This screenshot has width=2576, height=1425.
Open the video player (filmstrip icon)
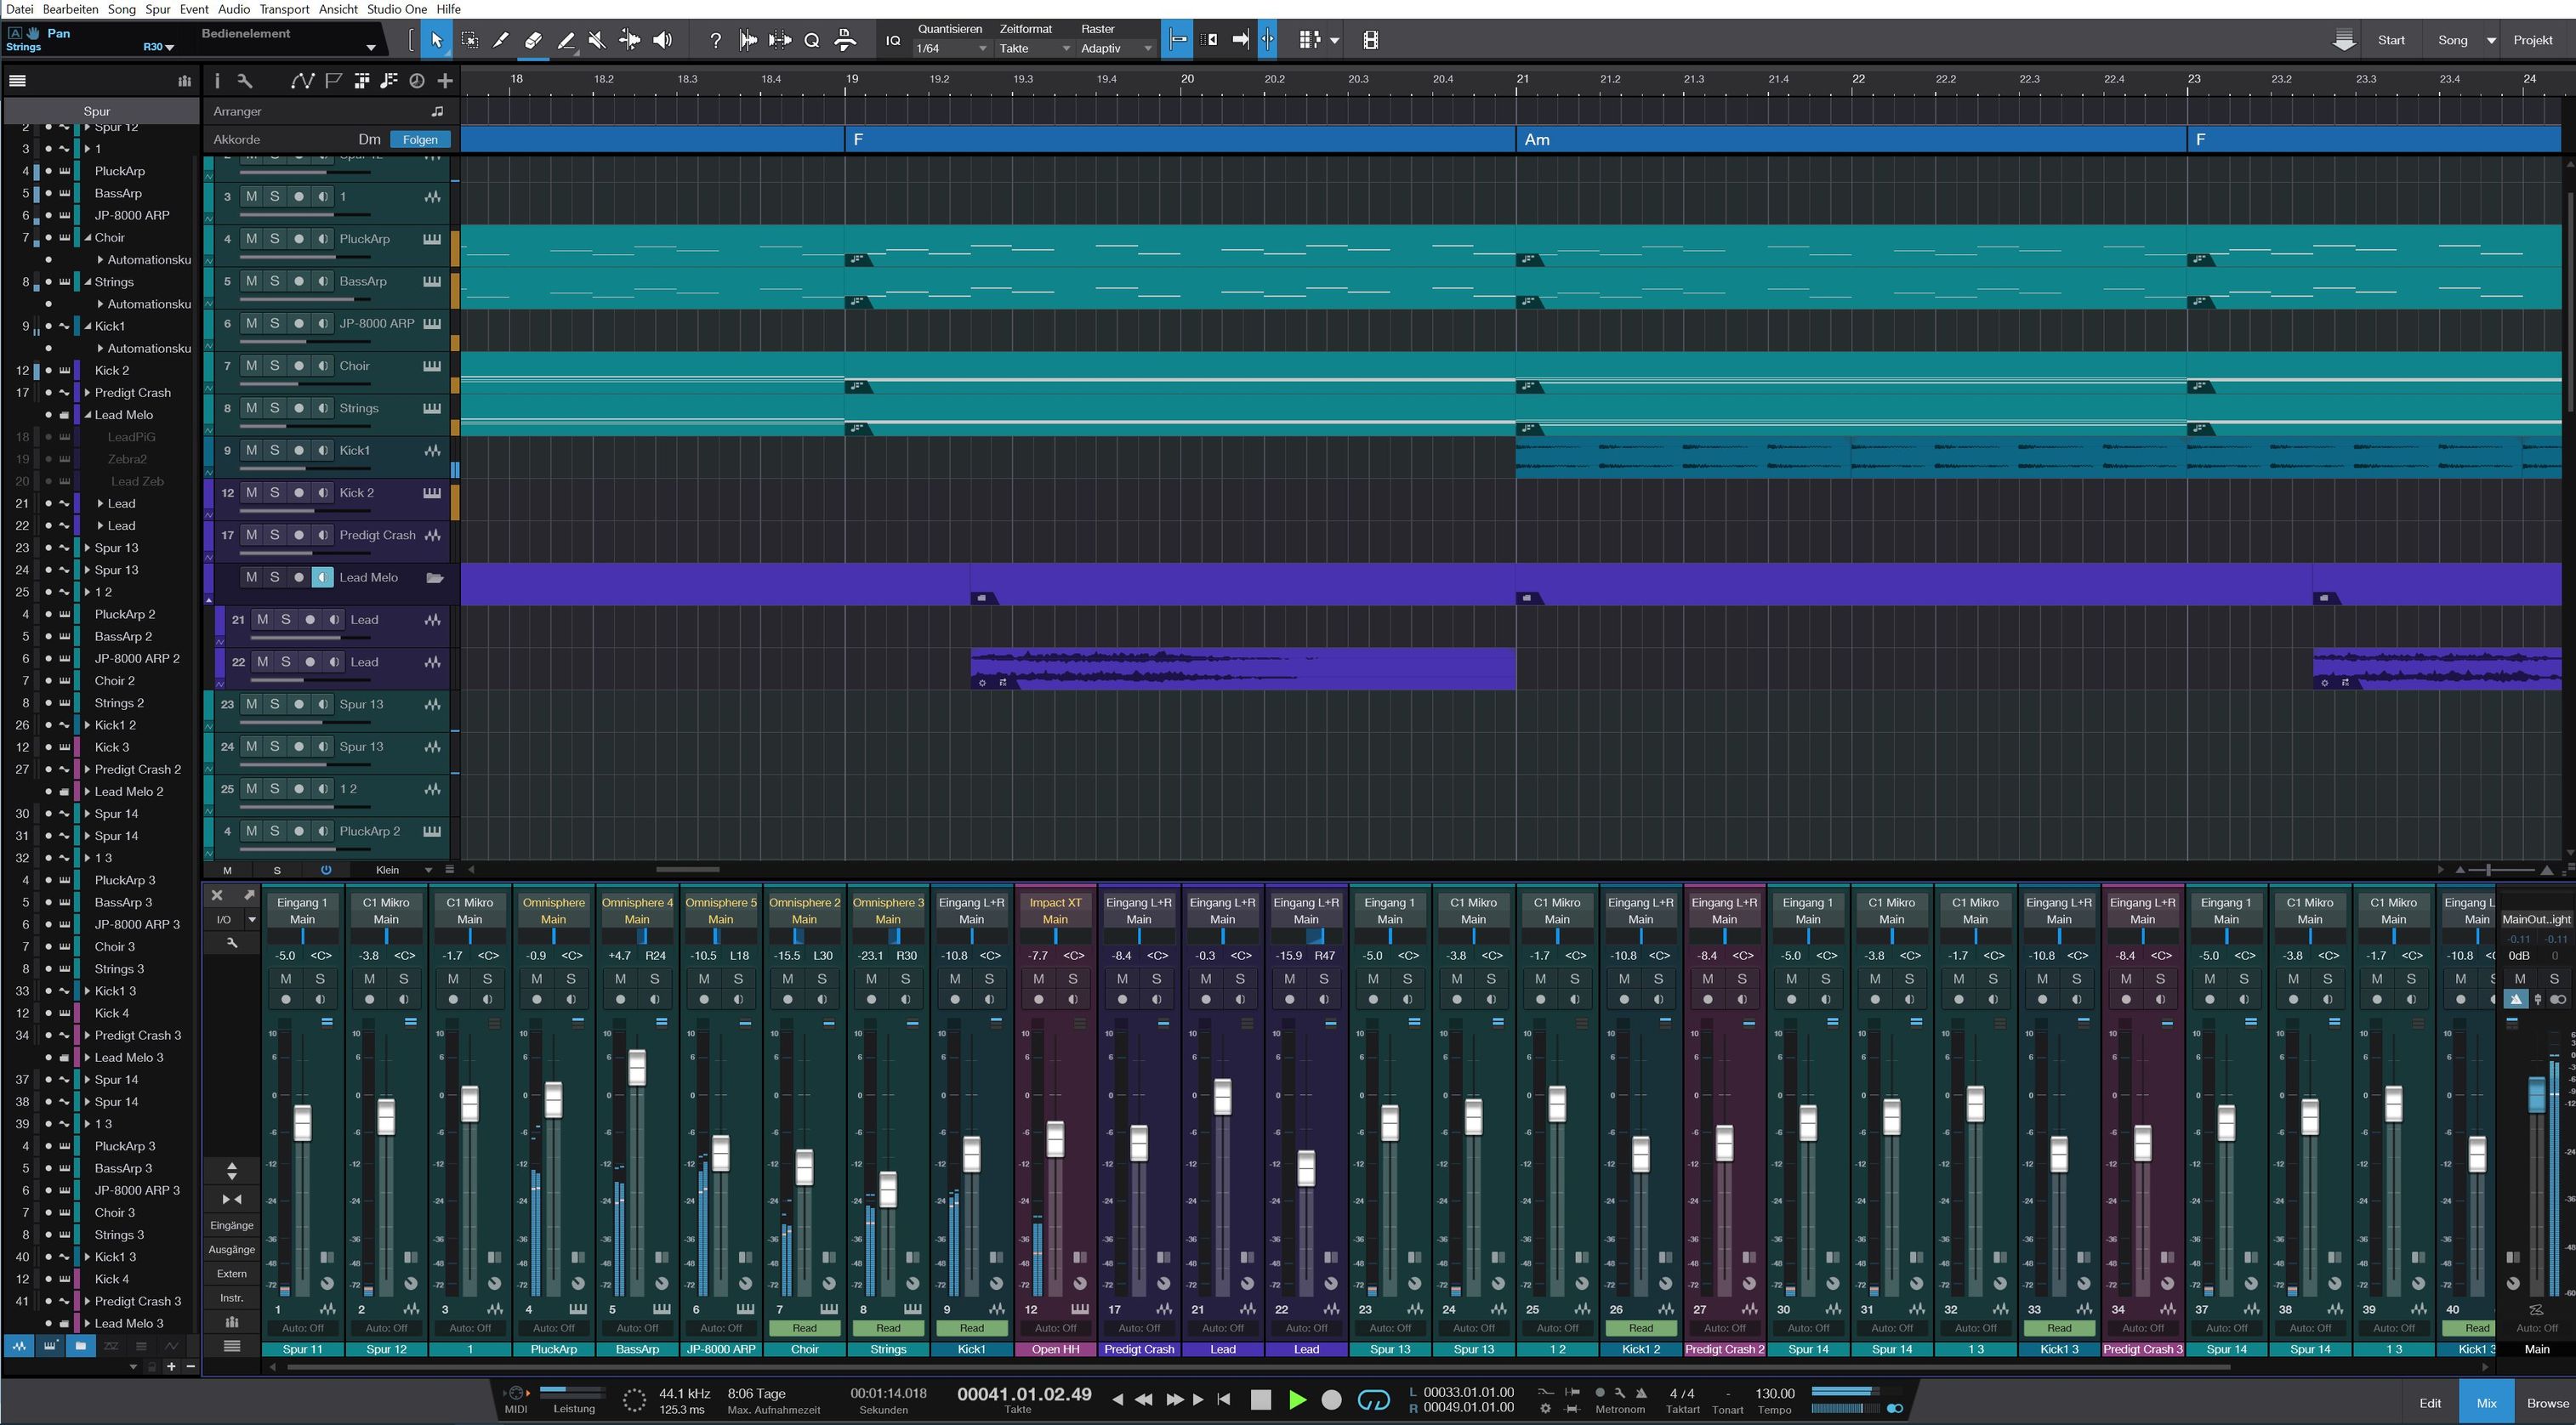tap(1371, 40)
